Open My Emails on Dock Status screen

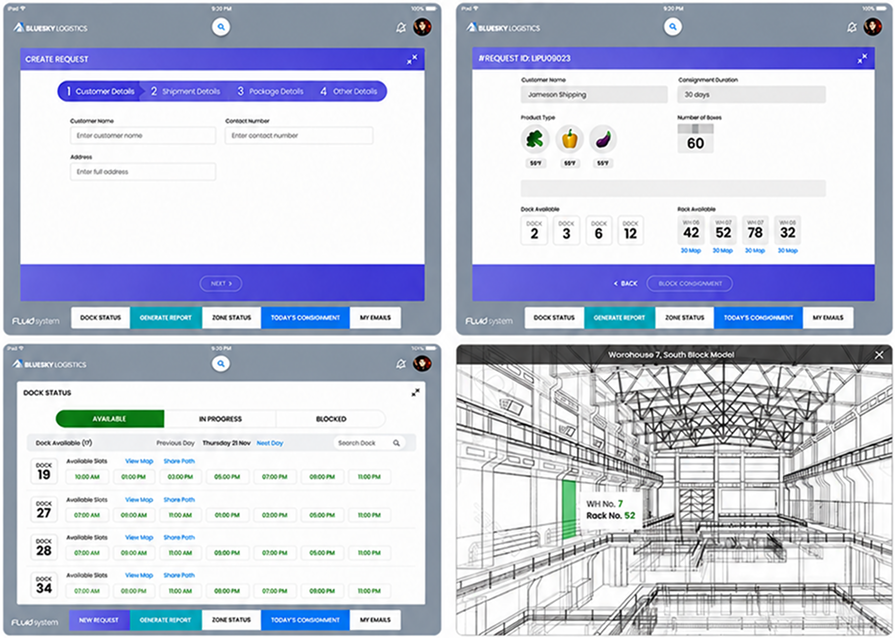[x=375, y=620]
